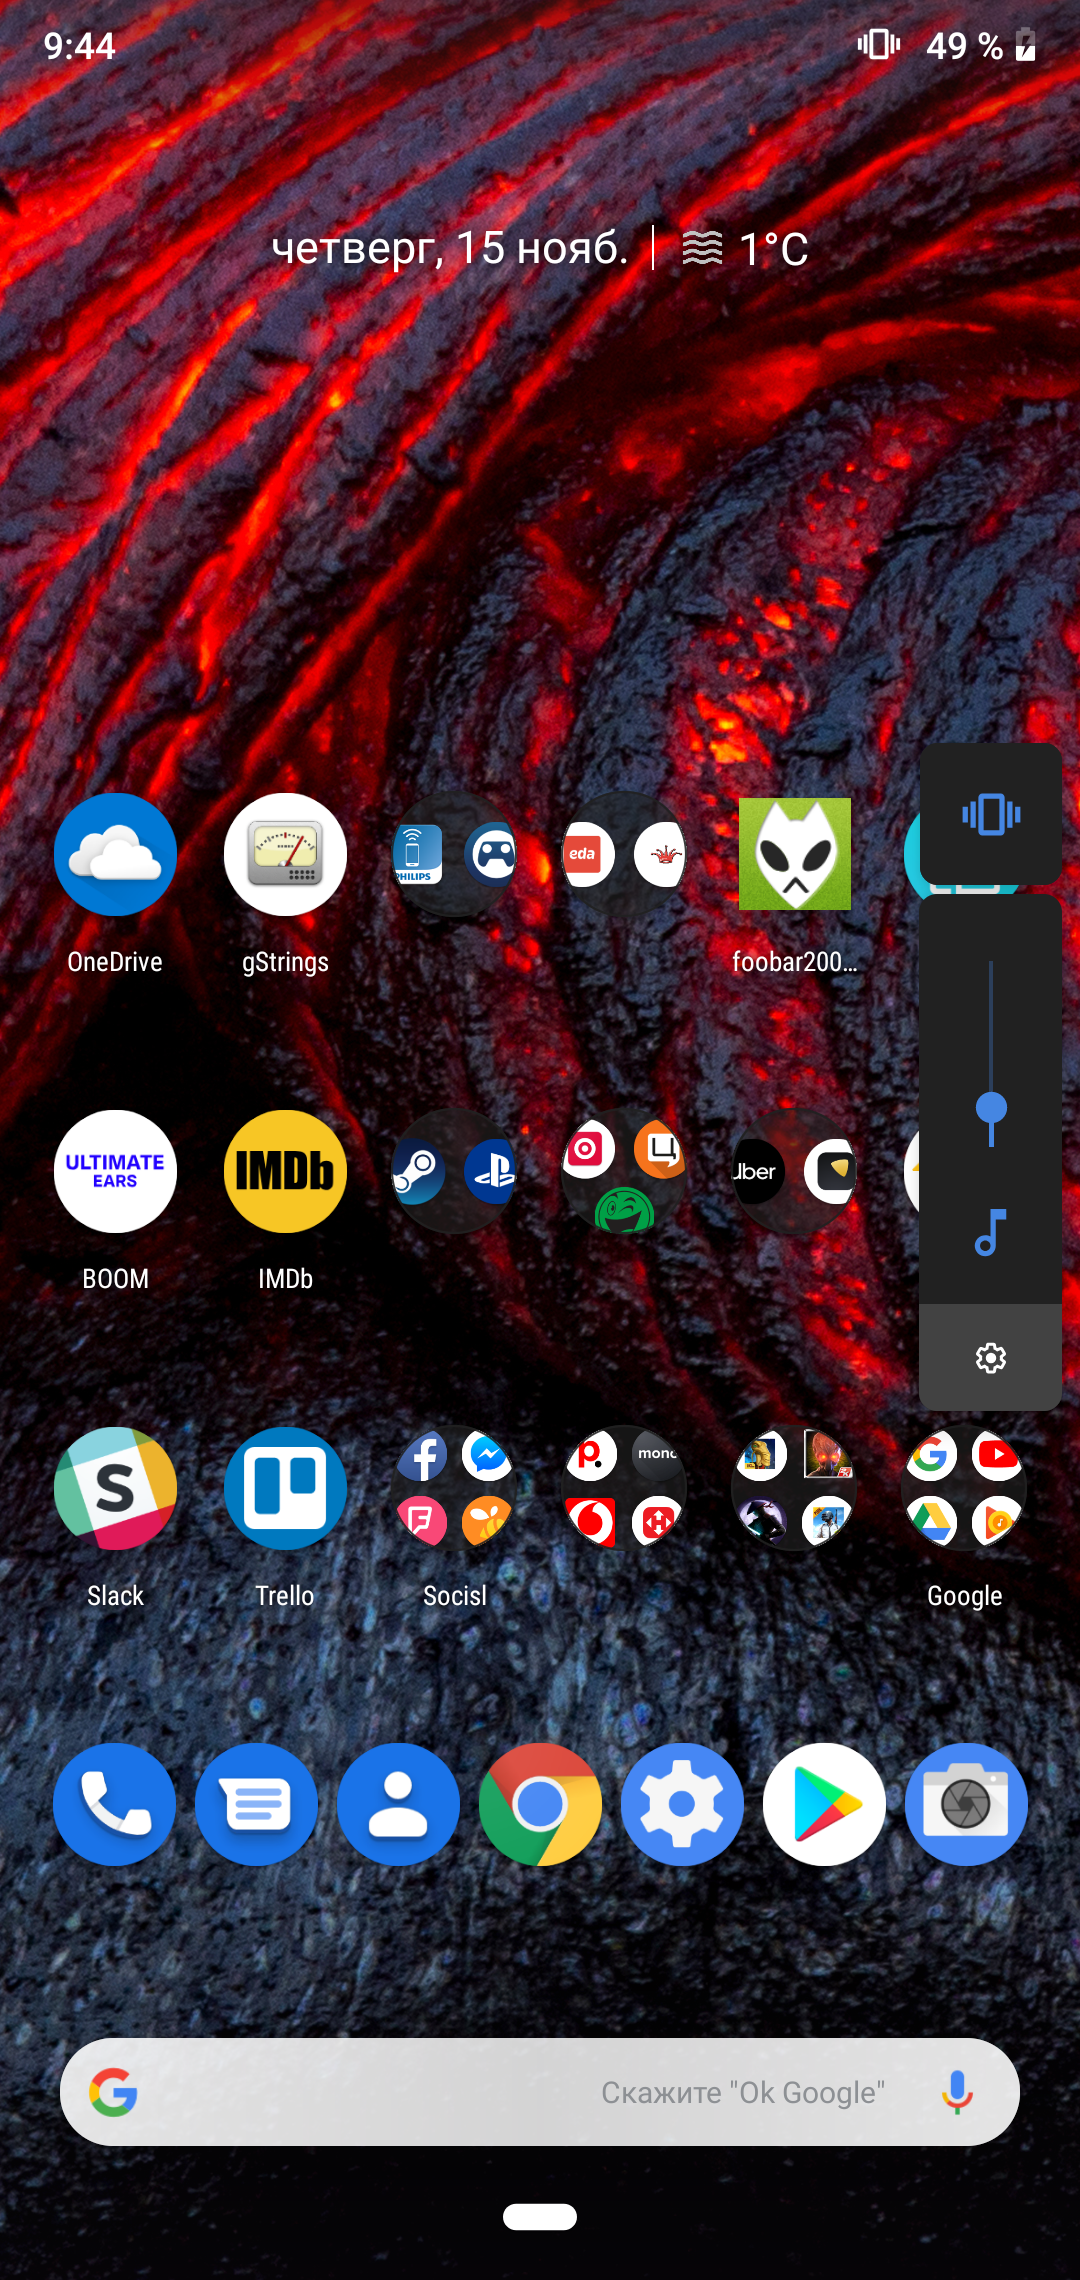
Task: Tap the voice search microphone
Action: (x=957, y=2092)
